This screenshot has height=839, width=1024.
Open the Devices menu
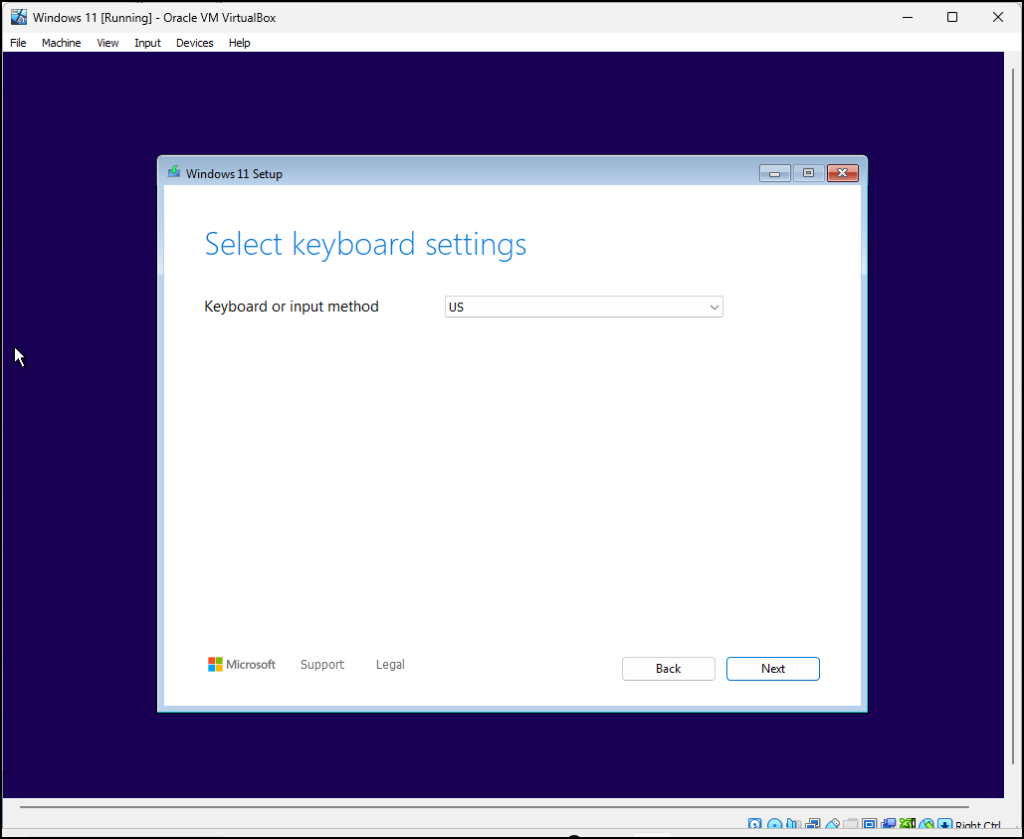coord(195,43)
